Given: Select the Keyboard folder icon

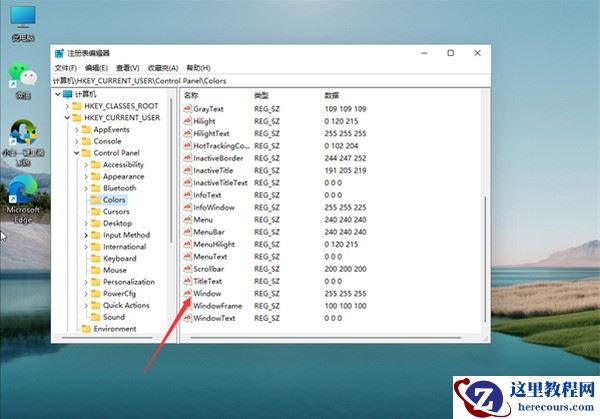Looking at the screenshot, I should click(x=95, y=258).
